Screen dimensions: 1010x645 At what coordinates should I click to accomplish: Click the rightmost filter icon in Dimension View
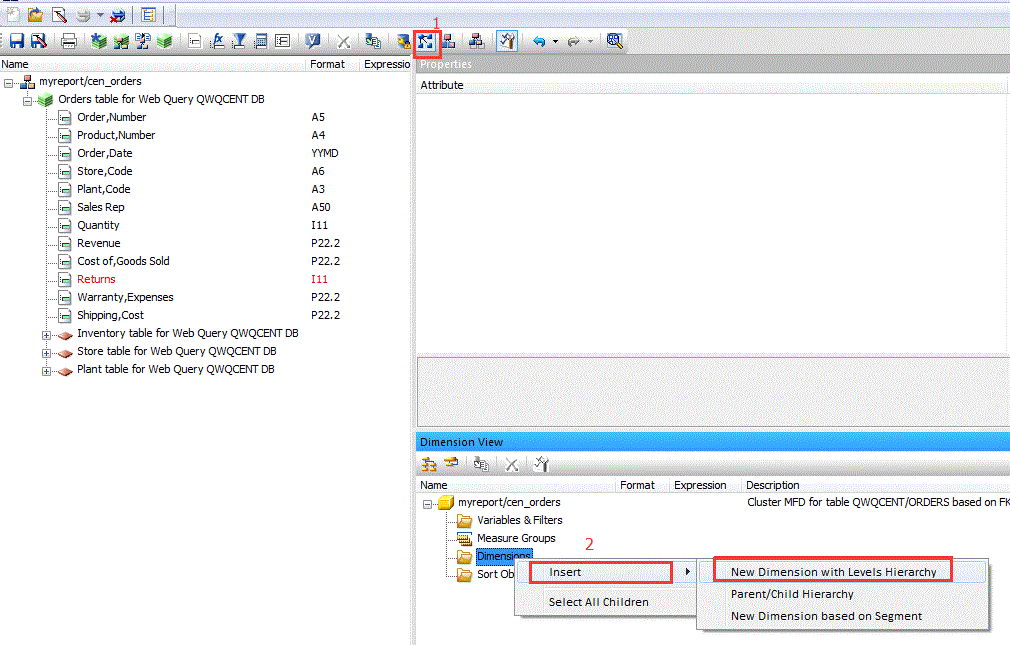(540, 464)
